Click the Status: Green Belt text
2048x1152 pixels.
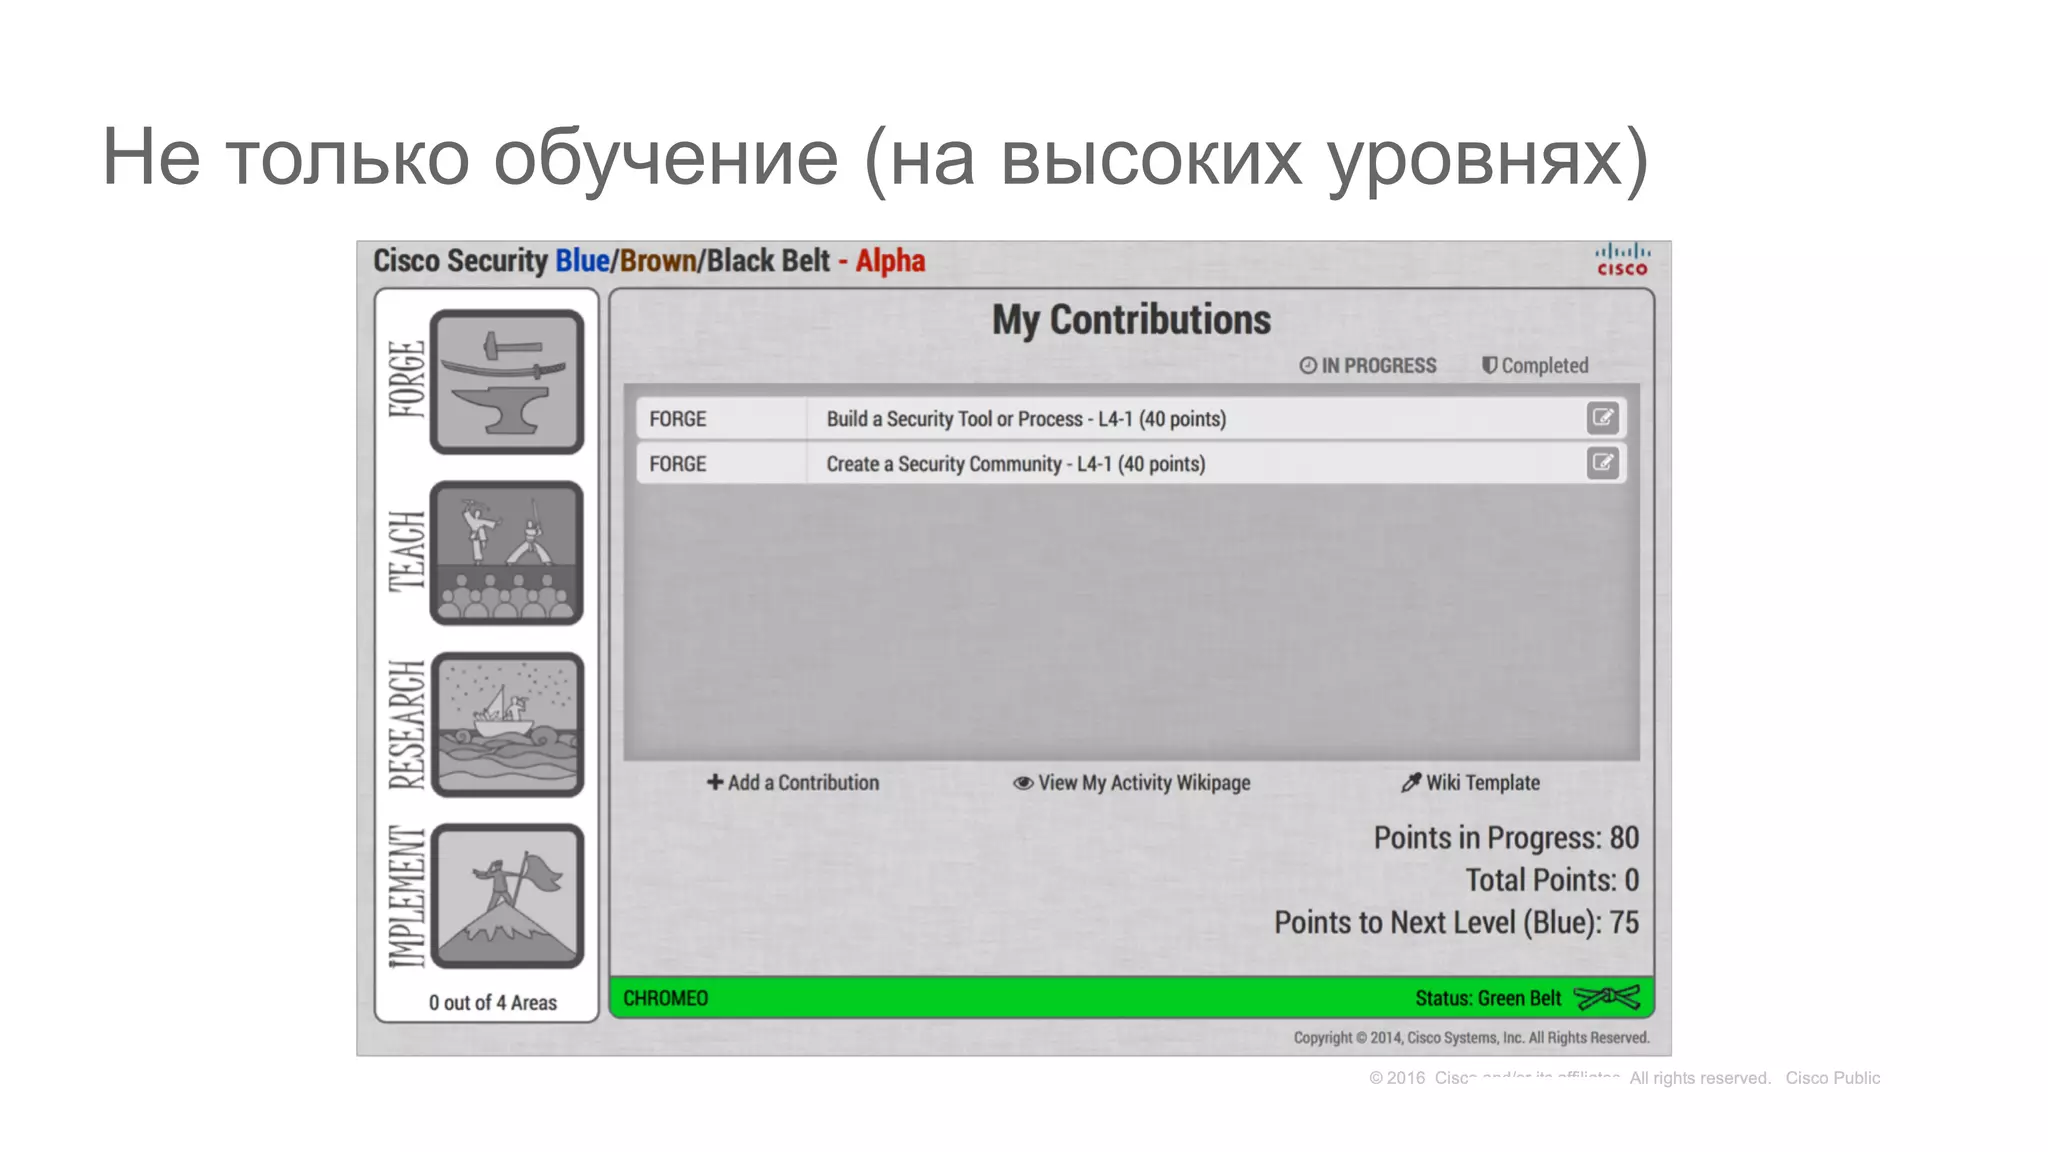pos(1488,998)
